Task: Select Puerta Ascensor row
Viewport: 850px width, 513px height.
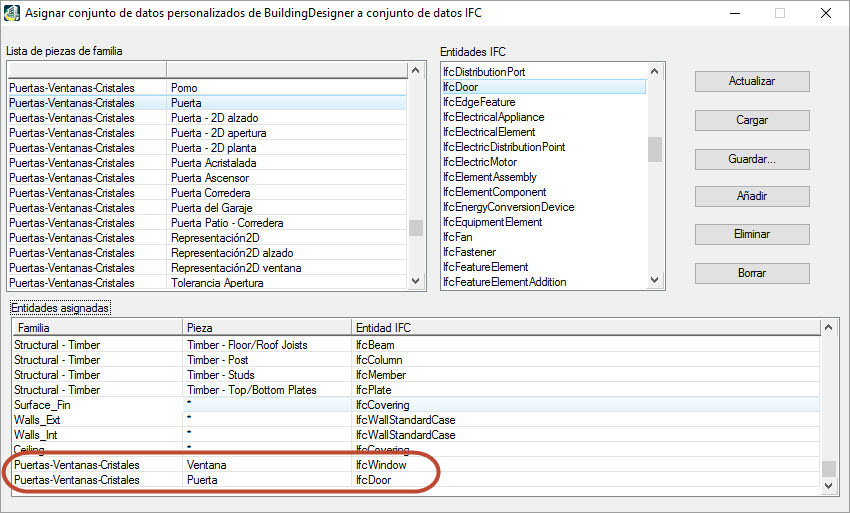Action: (x=207, y=178)
